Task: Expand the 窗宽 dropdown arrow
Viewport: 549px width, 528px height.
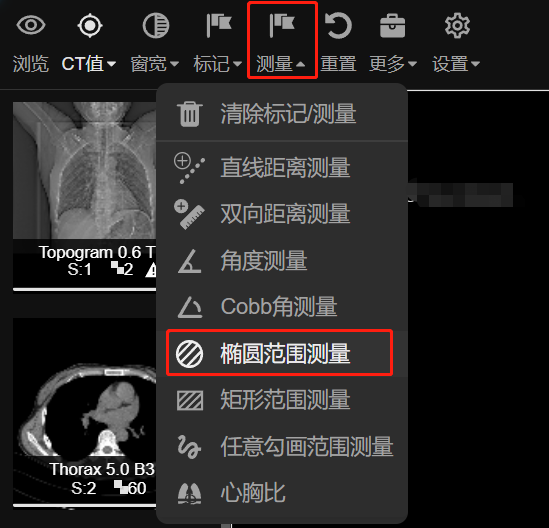Action: click(174, 64)
